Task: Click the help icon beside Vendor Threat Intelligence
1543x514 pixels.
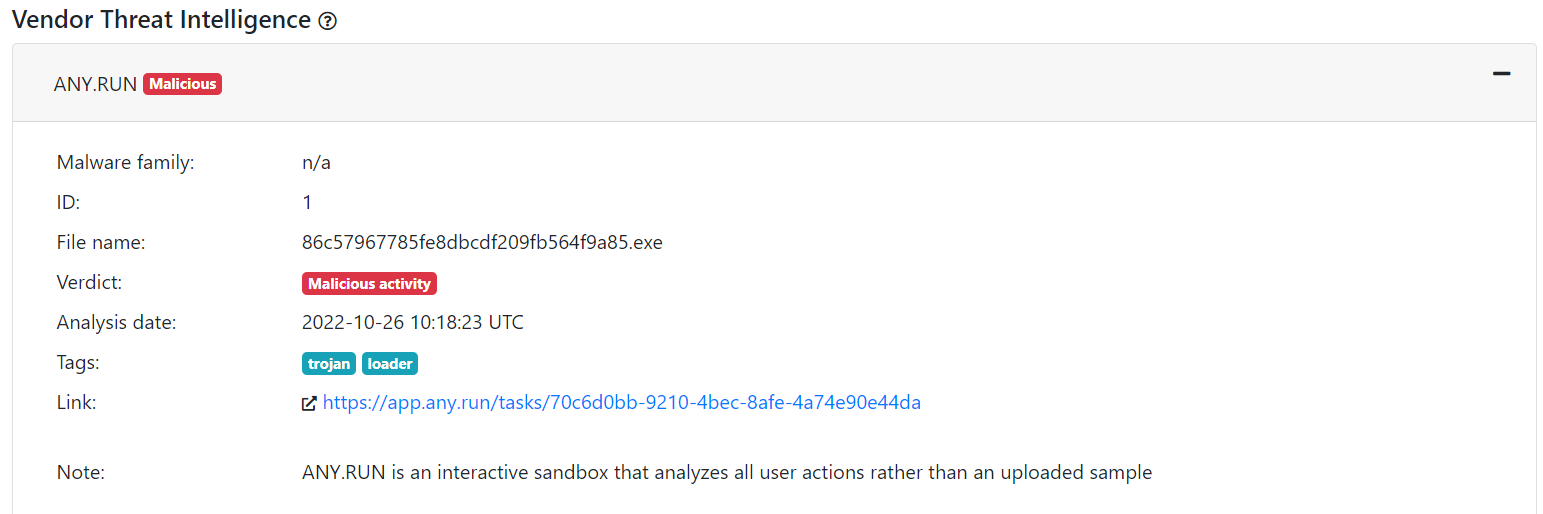Action: (327, 21)
